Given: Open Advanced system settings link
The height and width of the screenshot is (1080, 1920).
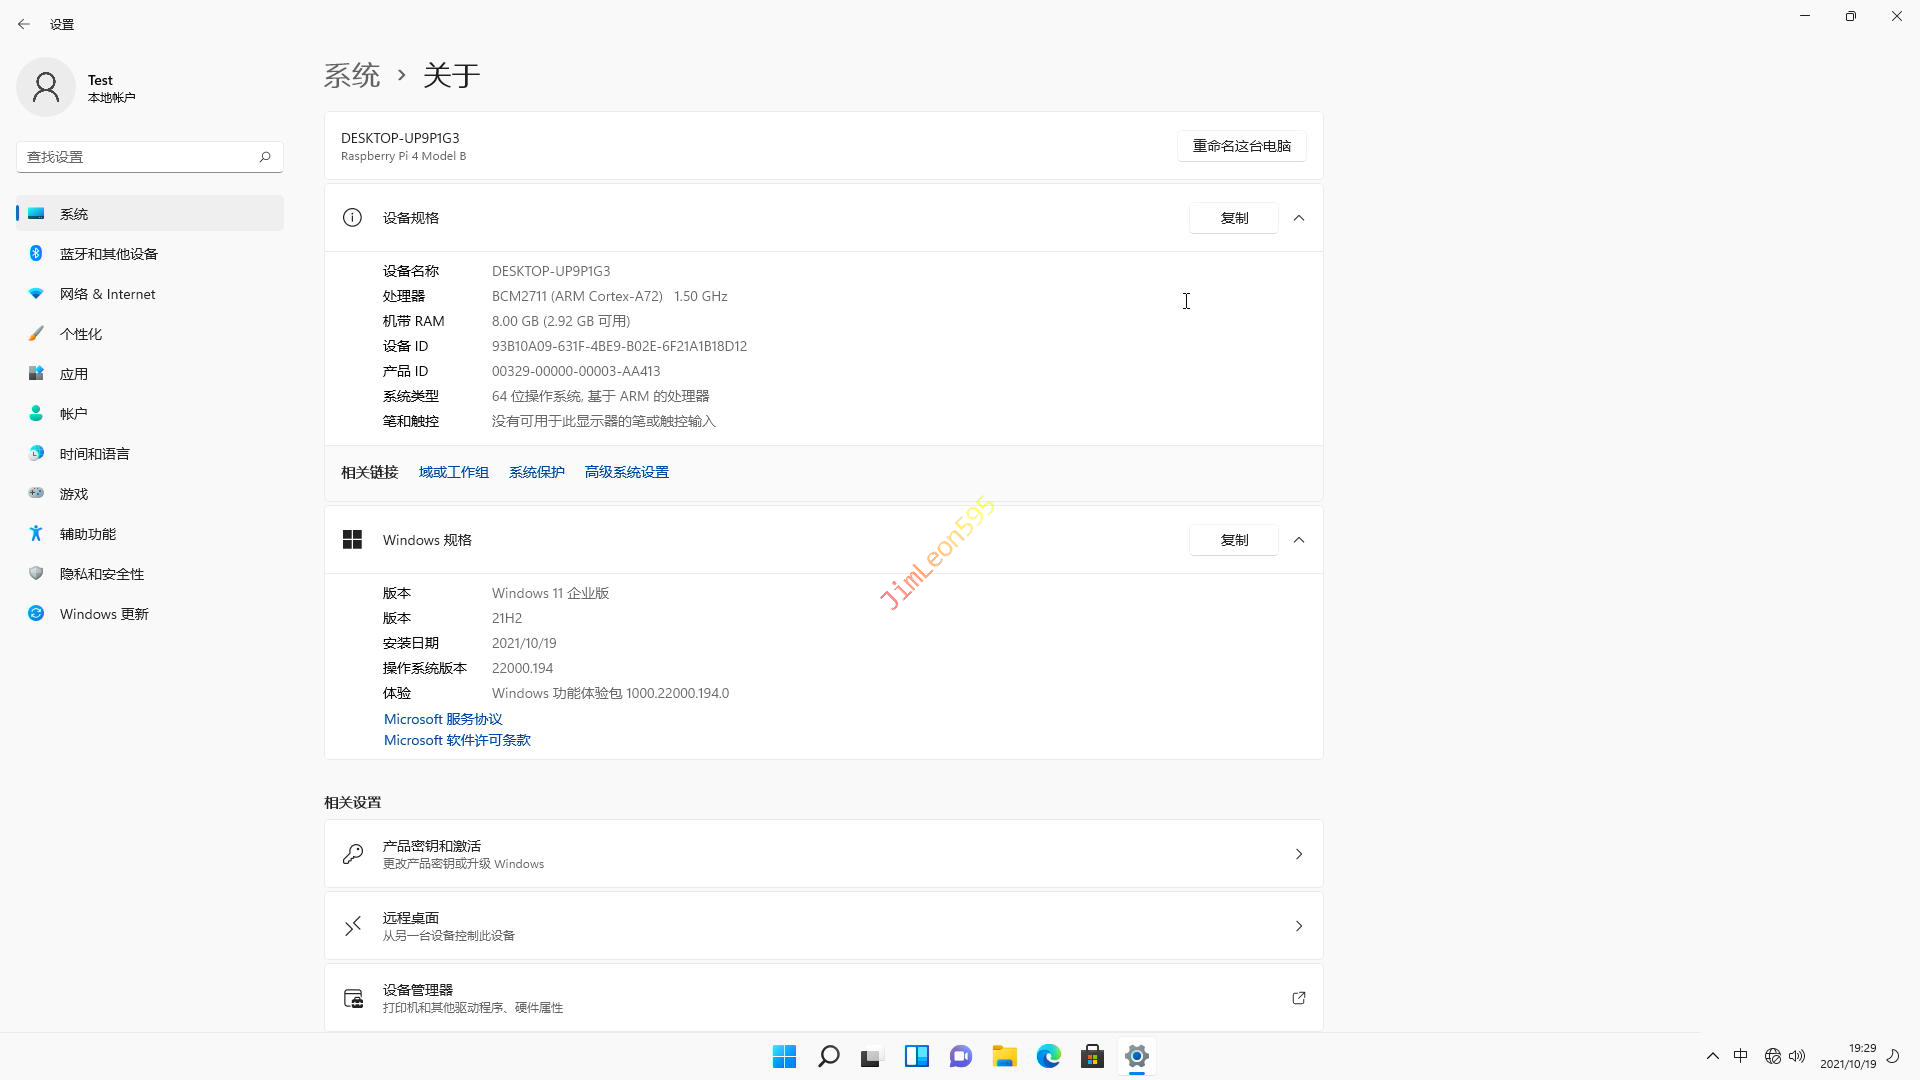Looking at the screenshot, I should pyautogui.click(x=626, y=472).
